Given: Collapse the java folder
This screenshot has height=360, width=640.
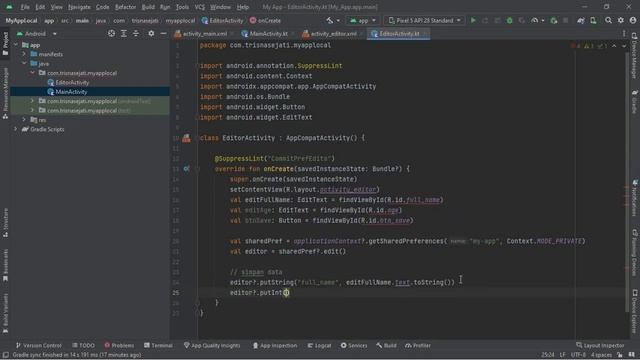Looking at the screenshot, I should coord(24,63).
